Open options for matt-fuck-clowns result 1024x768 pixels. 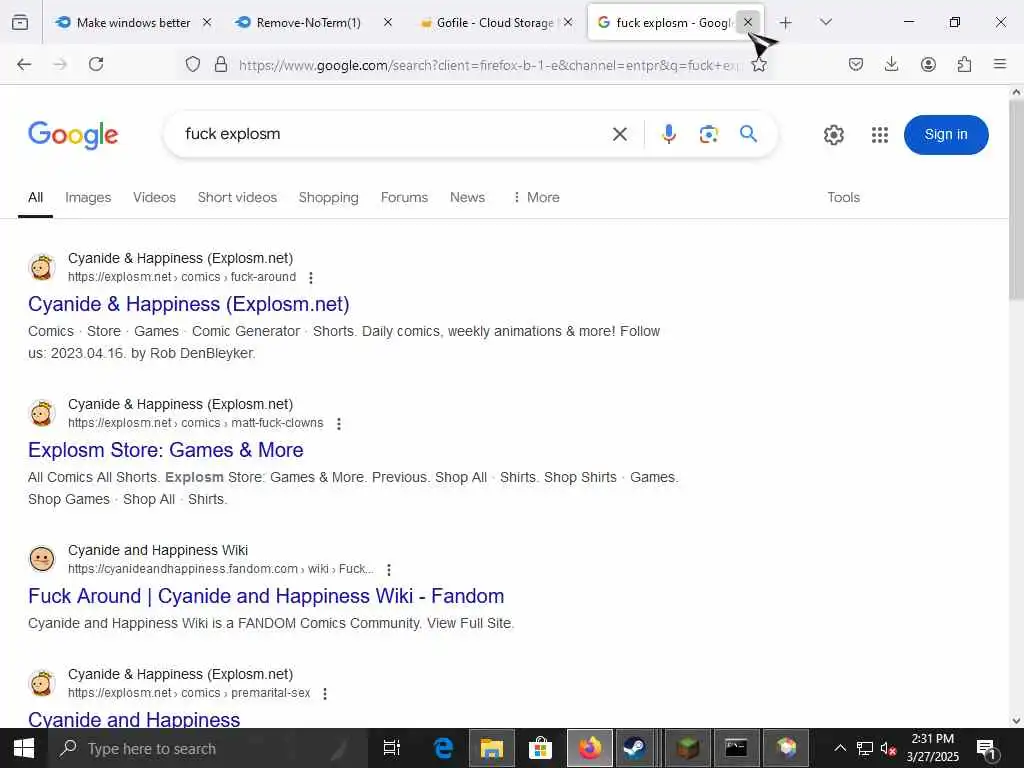pos(339,424)
